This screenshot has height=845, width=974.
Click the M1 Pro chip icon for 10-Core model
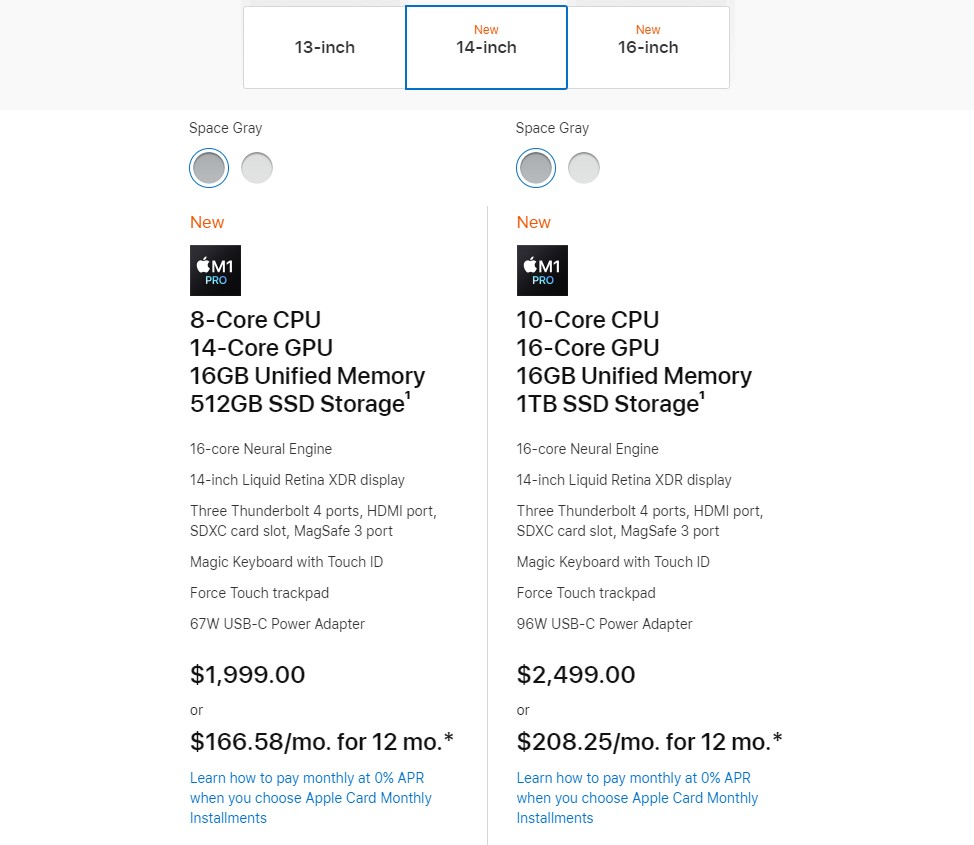pyautogui.click(x=542, y=270)
